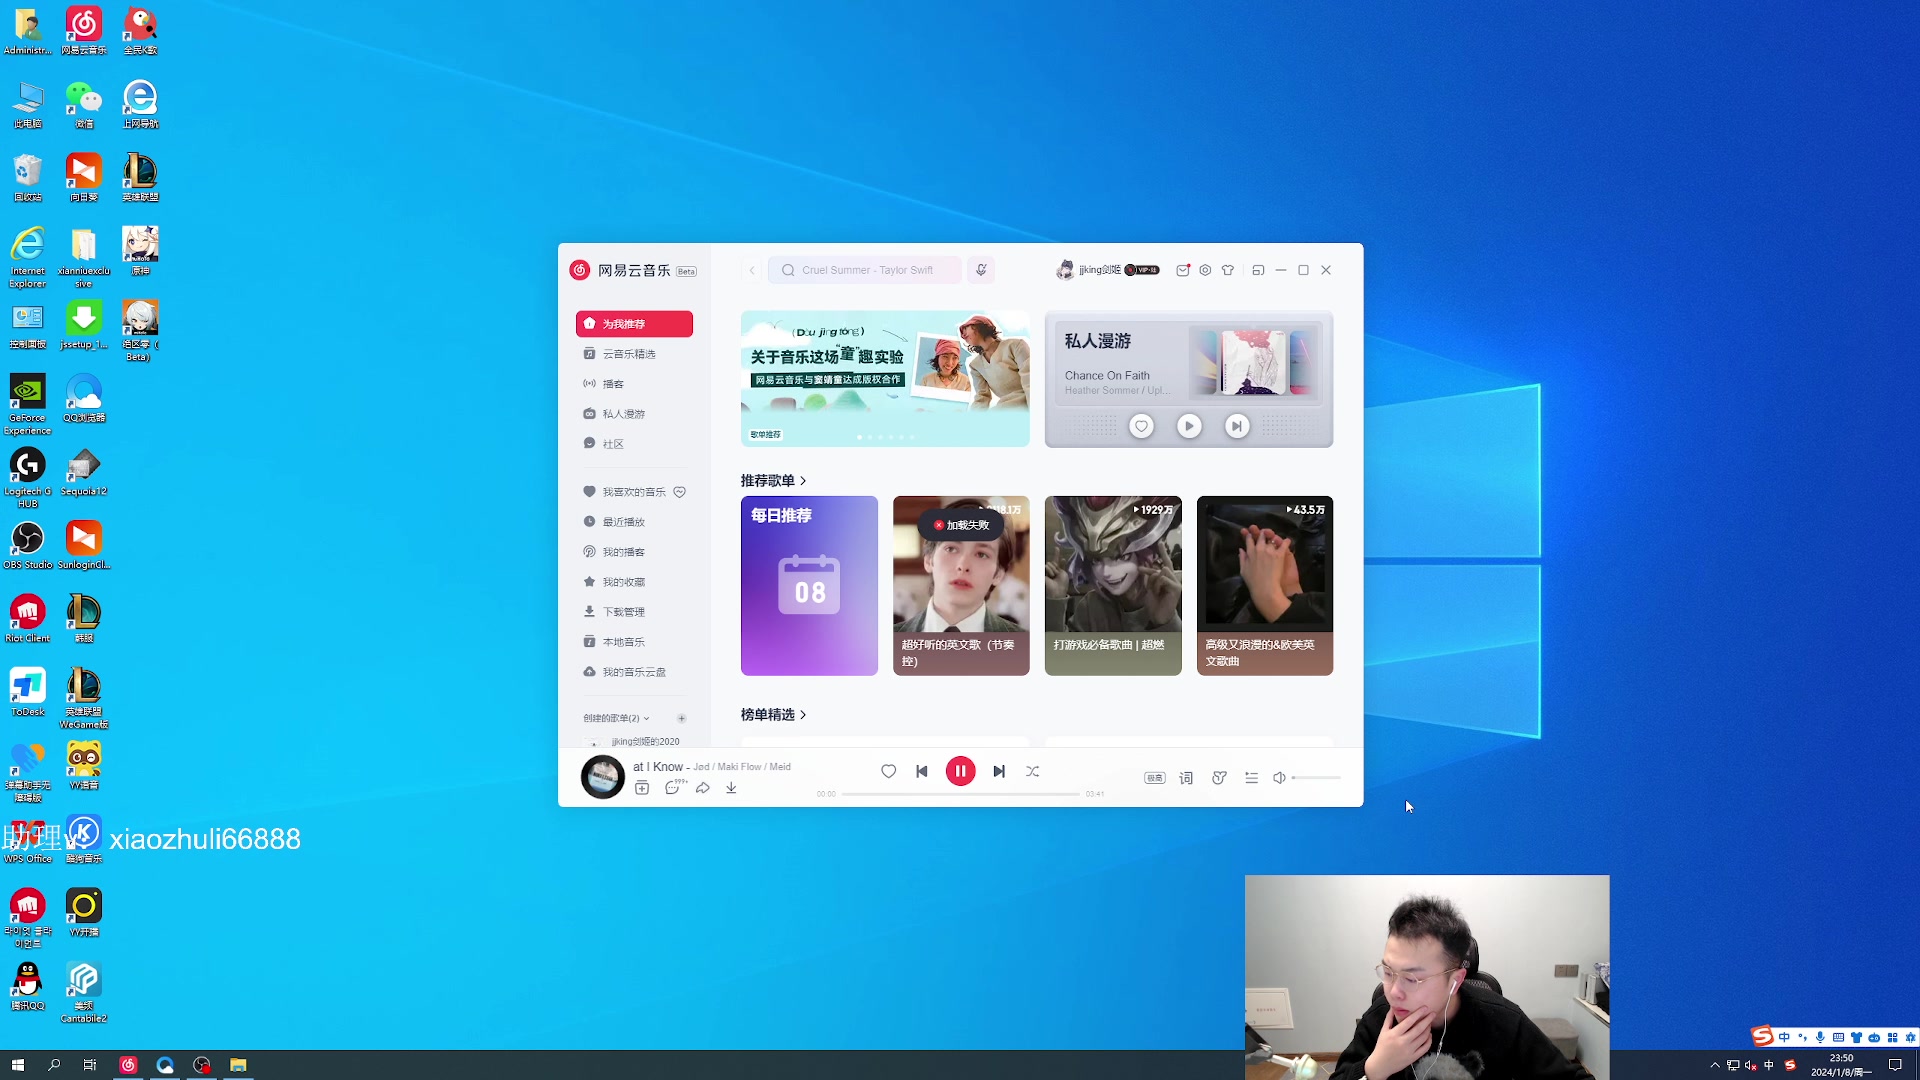Collapse 创建的歌单(2) list

[646, 718]
